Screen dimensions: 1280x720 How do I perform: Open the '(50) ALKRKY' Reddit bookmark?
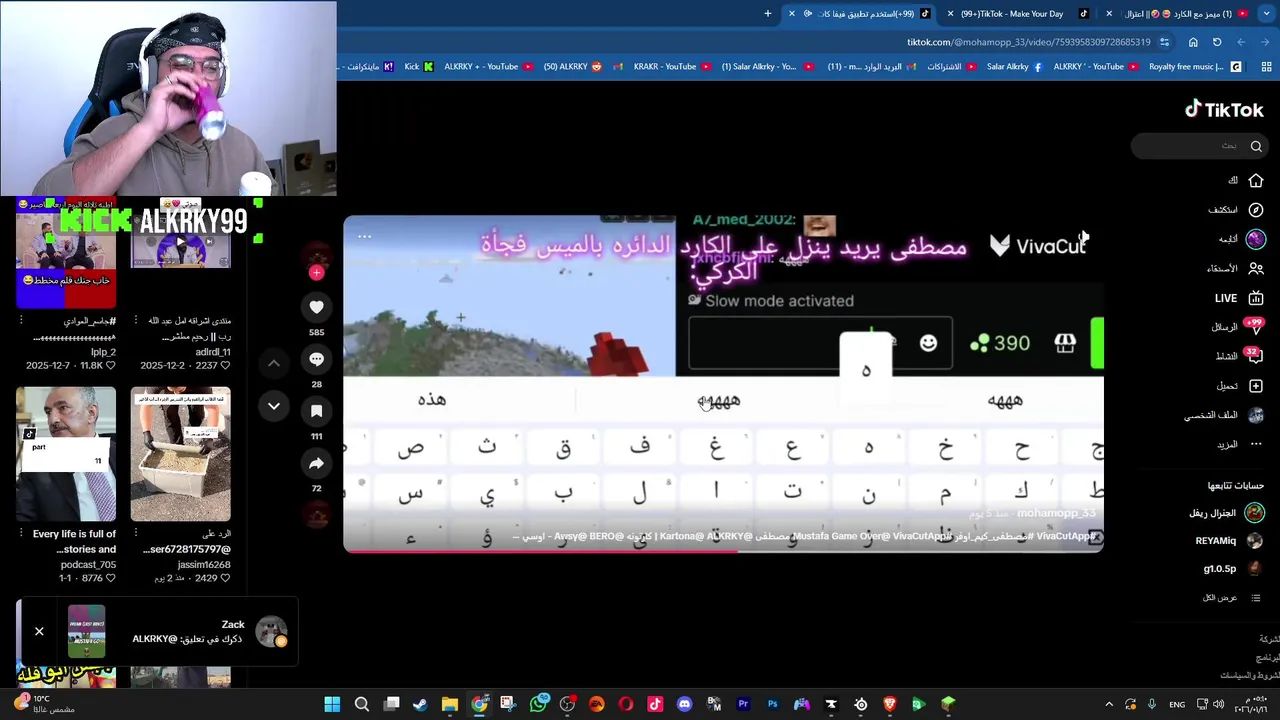(x=573, y=67)
